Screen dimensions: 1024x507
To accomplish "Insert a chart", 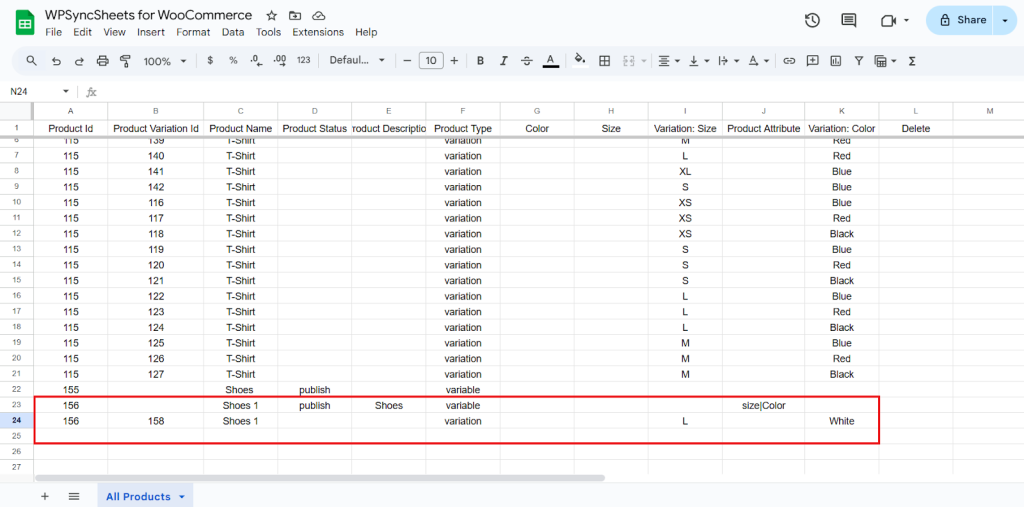I will tap(835, 61).
